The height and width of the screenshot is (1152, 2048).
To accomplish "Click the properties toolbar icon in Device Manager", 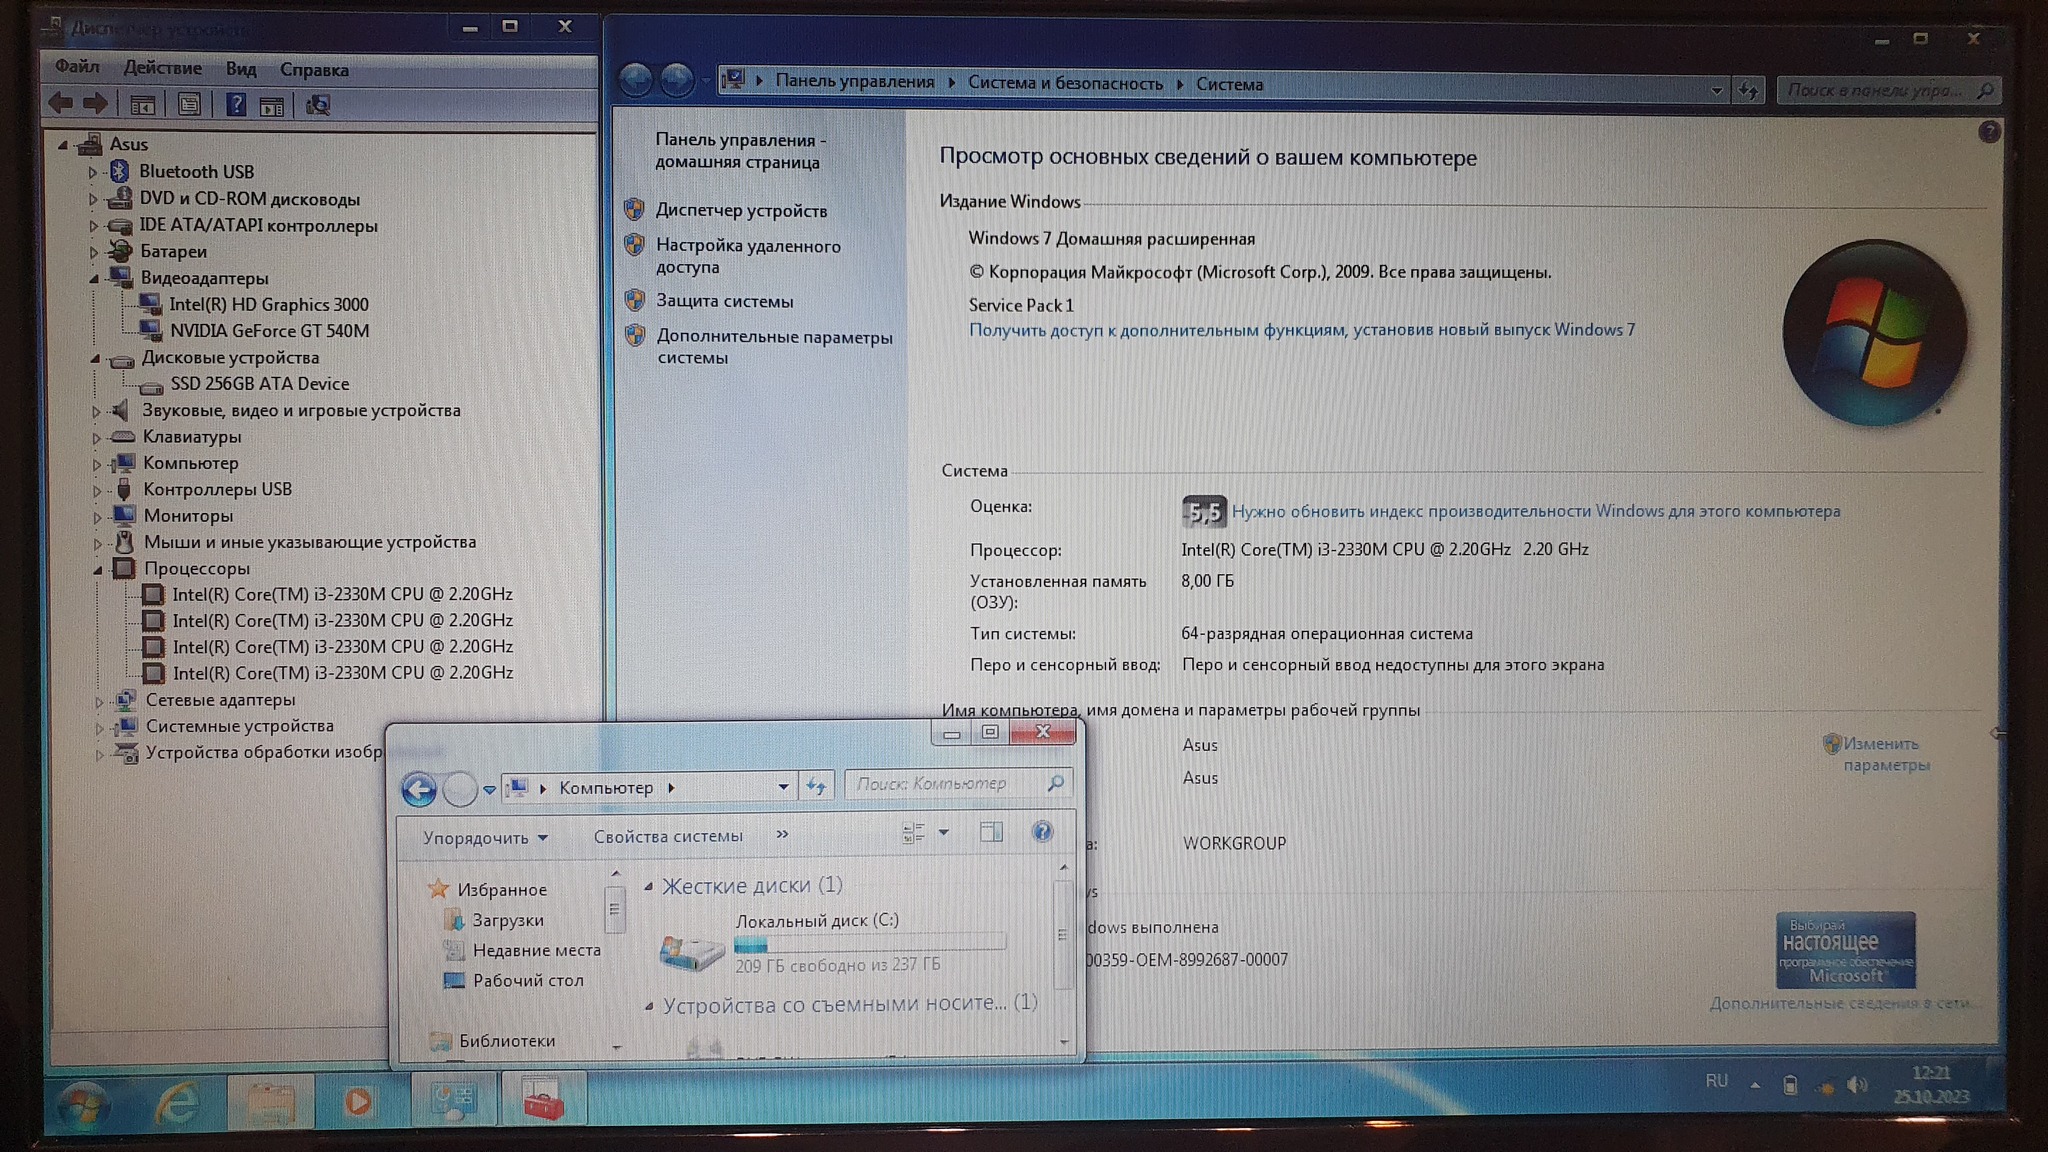I will (189, 104).
